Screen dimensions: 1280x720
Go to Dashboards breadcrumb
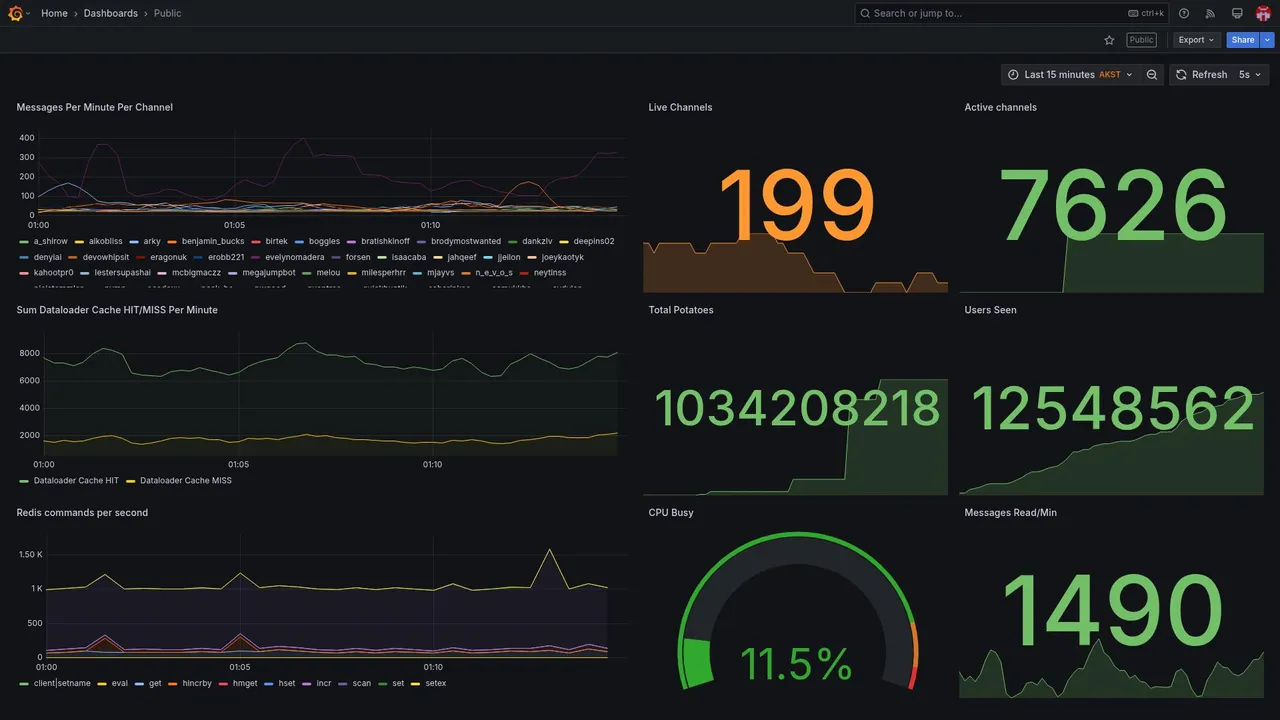(111, 13)
